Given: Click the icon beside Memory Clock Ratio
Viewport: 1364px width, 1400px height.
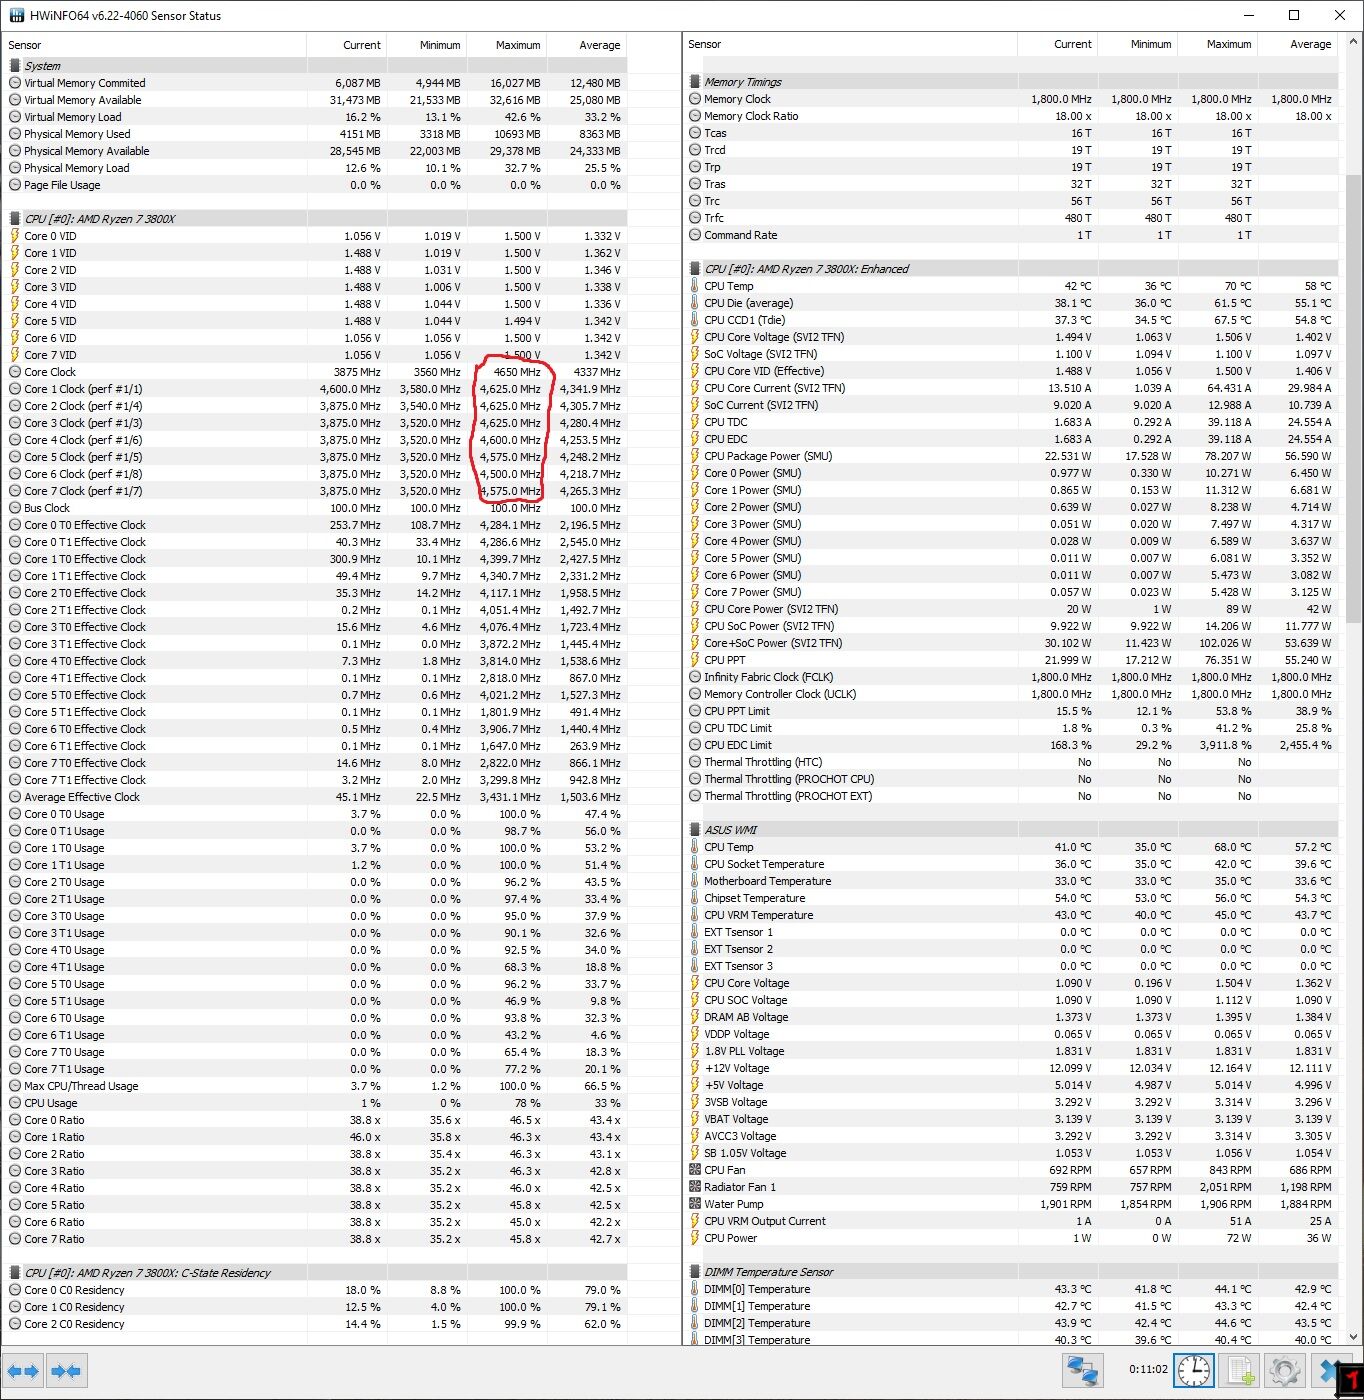Looking at the screenshot, I should pyautogui.click(x=694, y=116).
